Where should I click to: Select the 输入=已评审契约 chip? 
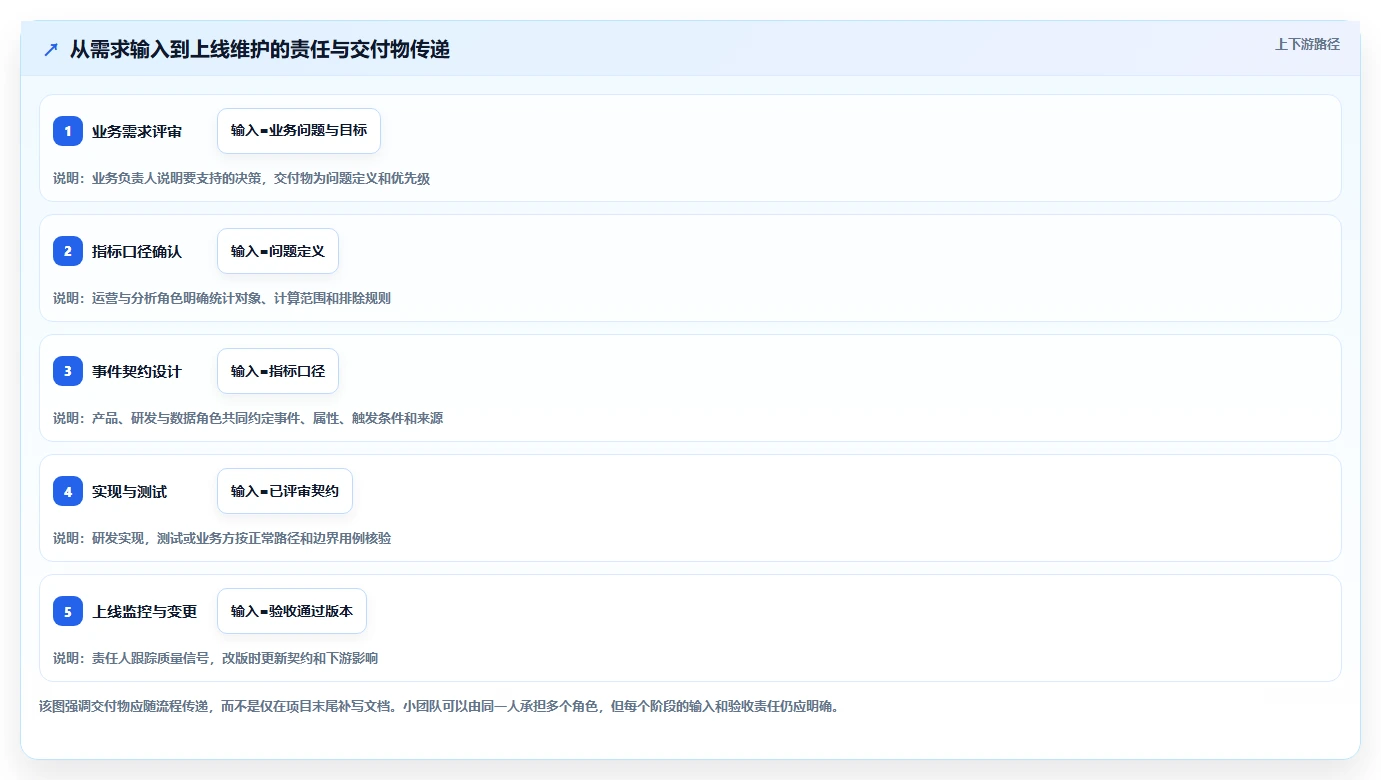point(285,491)
